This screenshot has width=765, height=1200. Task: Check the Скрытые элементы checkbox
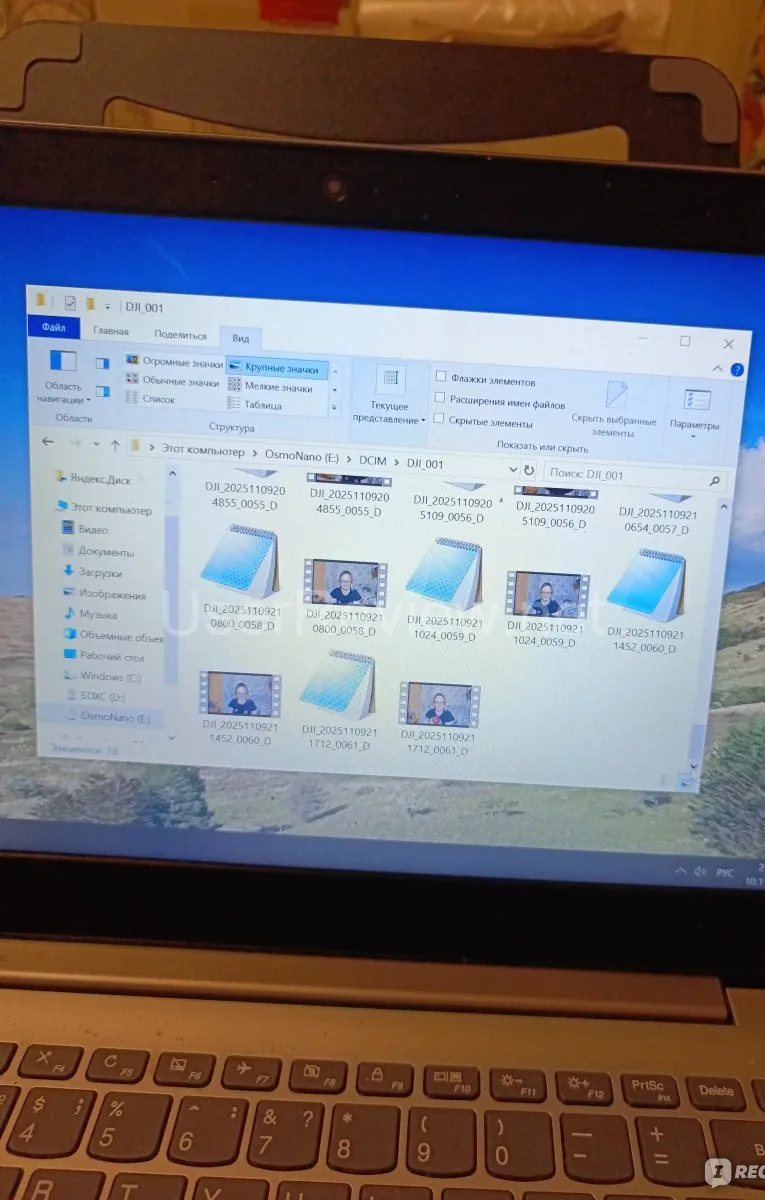(440, 419)
